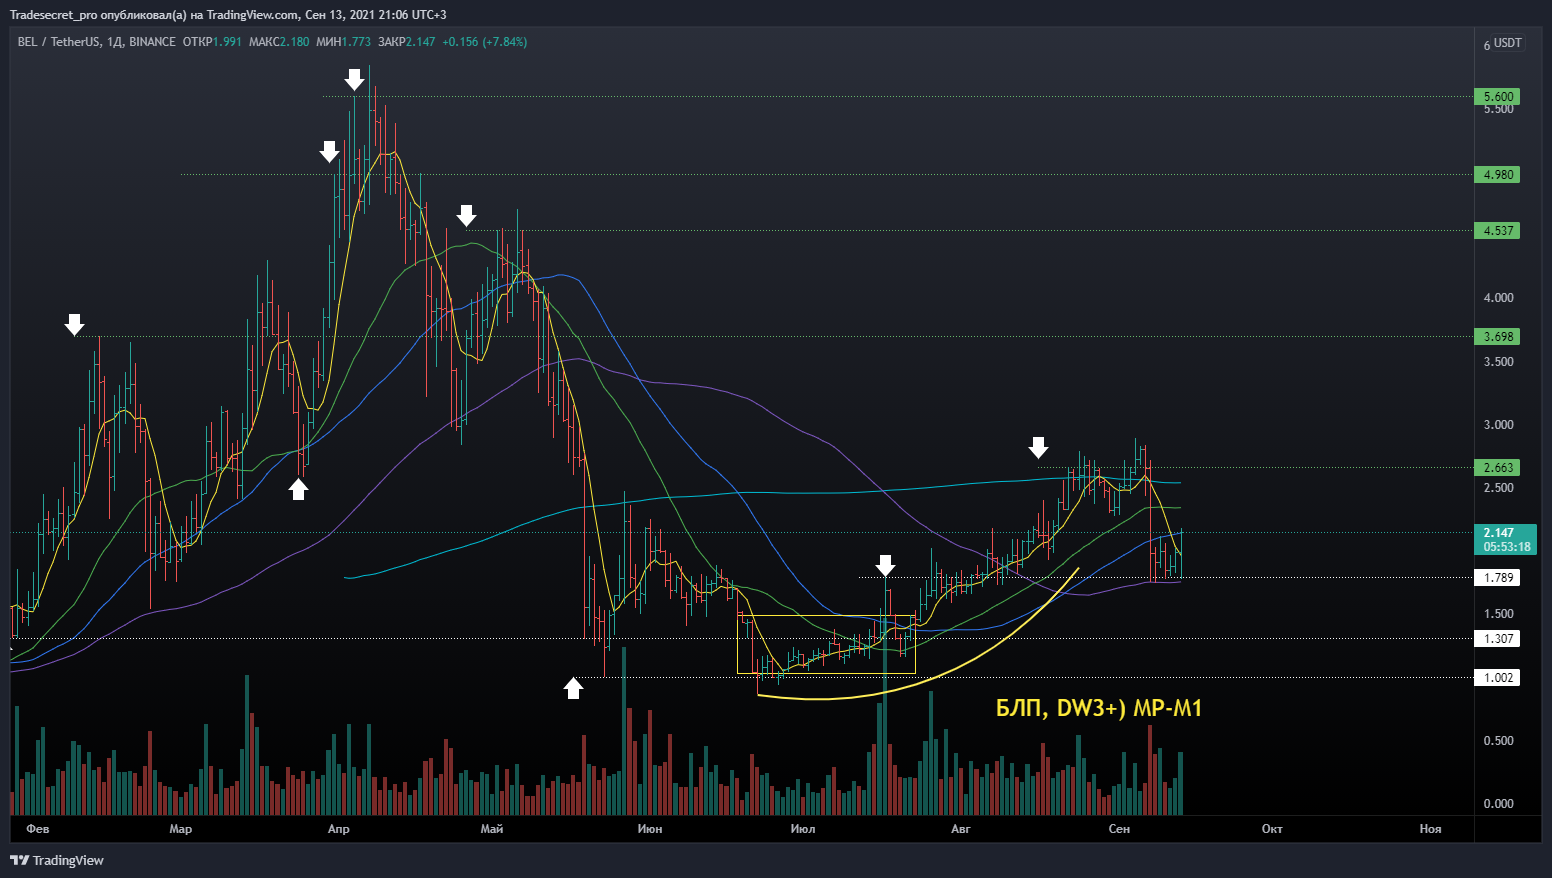The image size is (1552, 878).
Task: Click the Авг label on time axis
Action: pyautogui.click(x=961, y=829)
